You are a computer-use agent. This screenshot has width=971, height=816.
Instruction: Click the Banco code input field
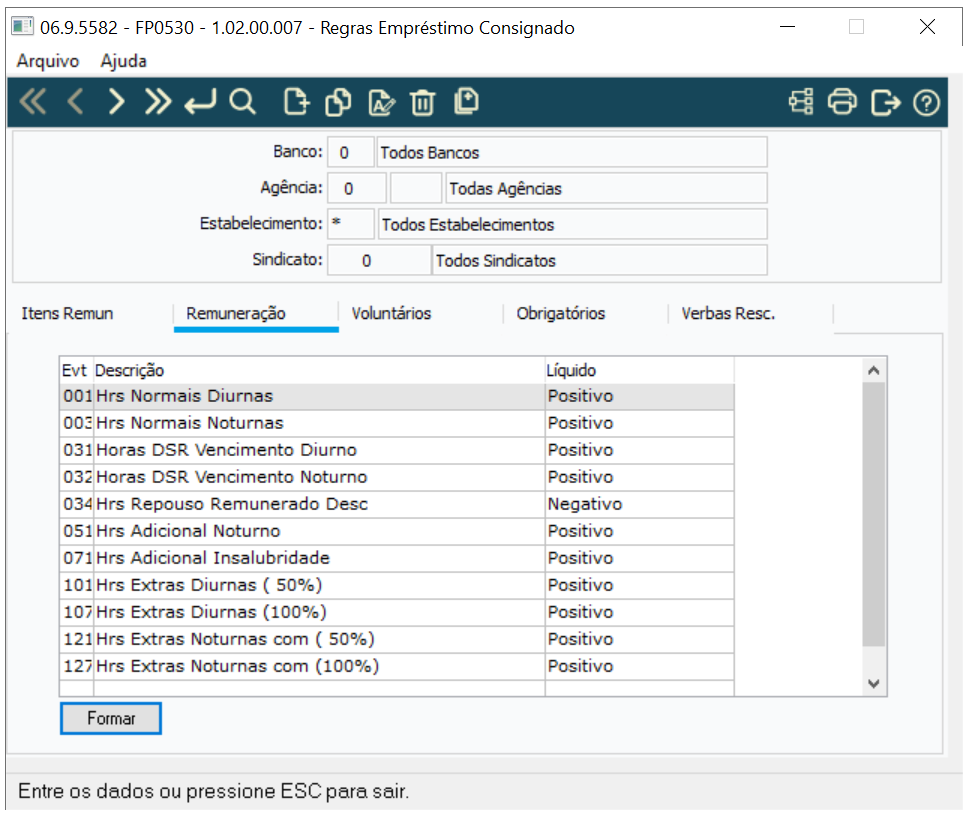[350, 153]
